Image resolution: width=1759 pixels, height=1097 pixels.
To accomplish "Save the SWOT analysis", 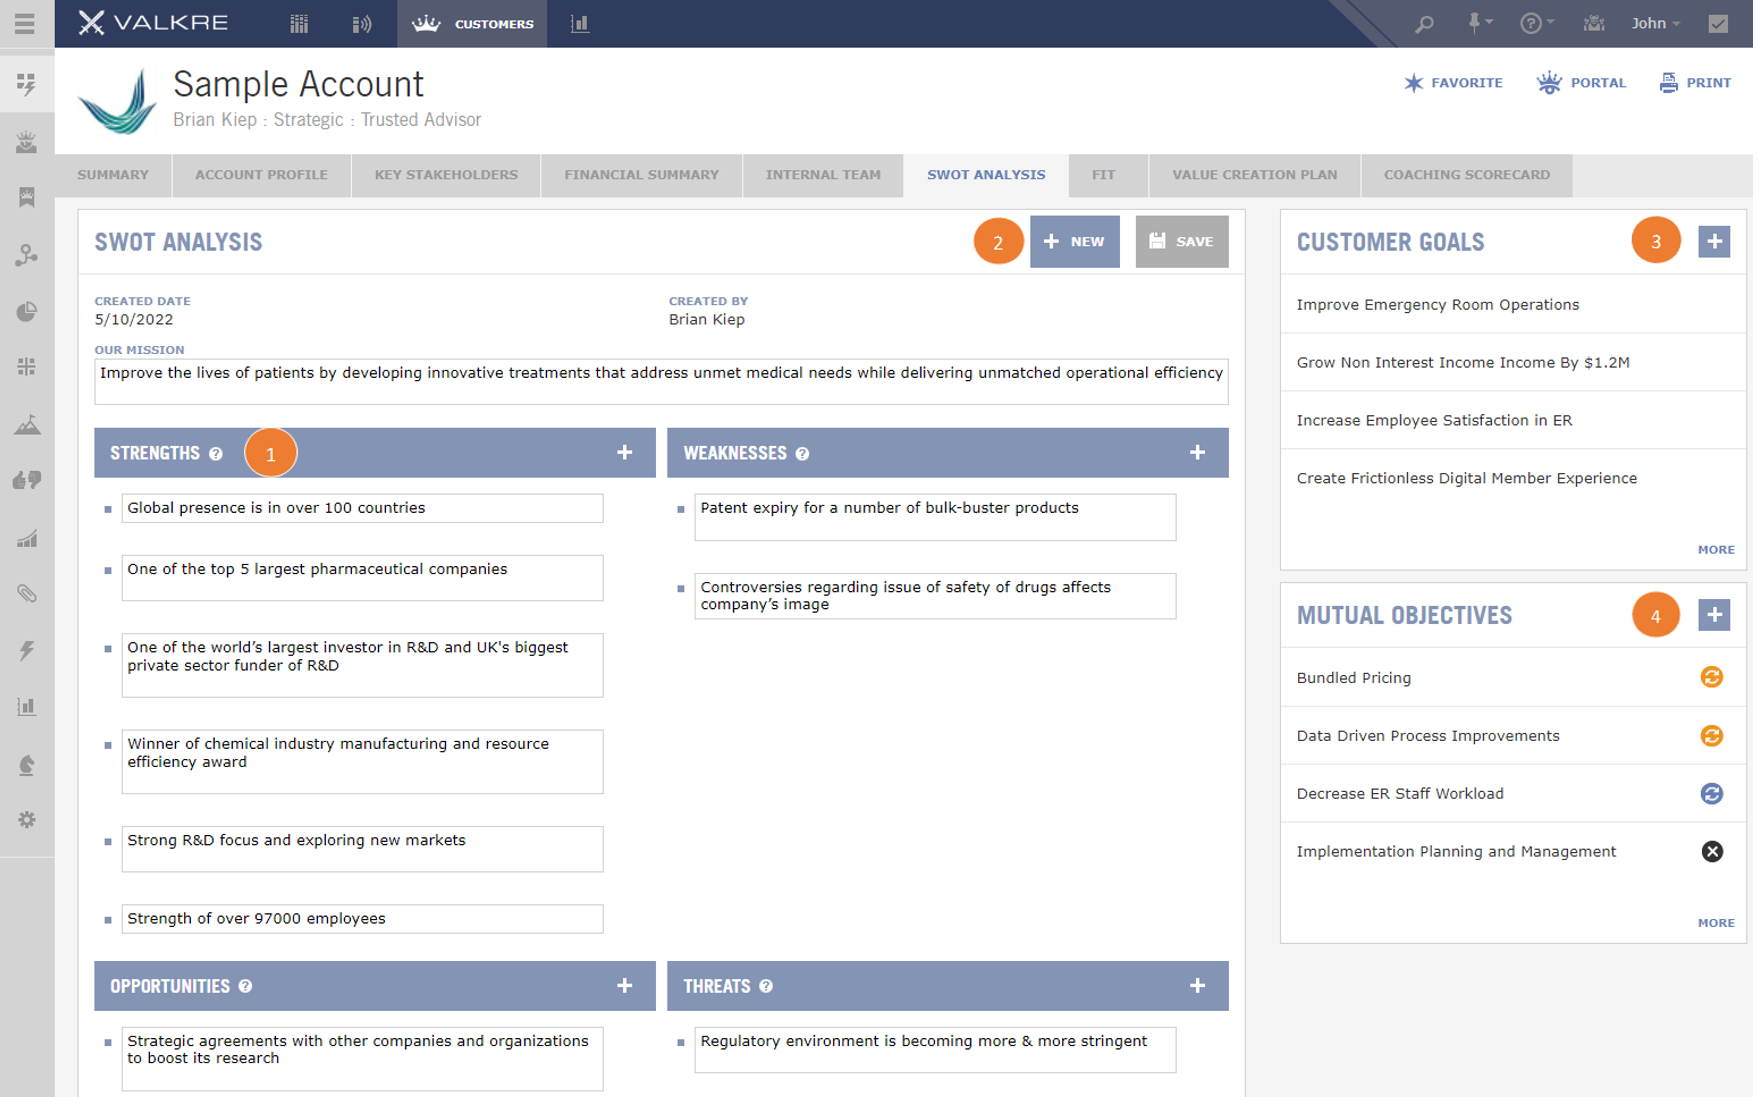I will click(x=1181, y=242).
